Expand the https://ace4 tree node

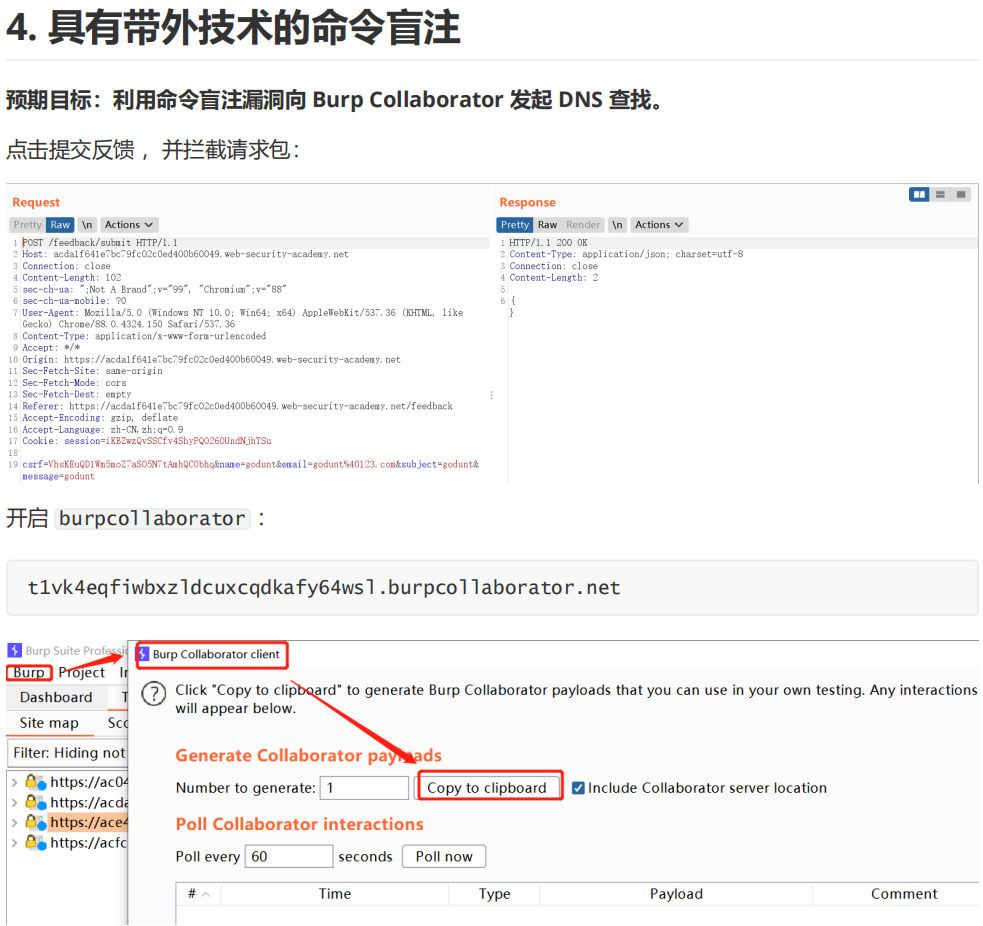14,823
